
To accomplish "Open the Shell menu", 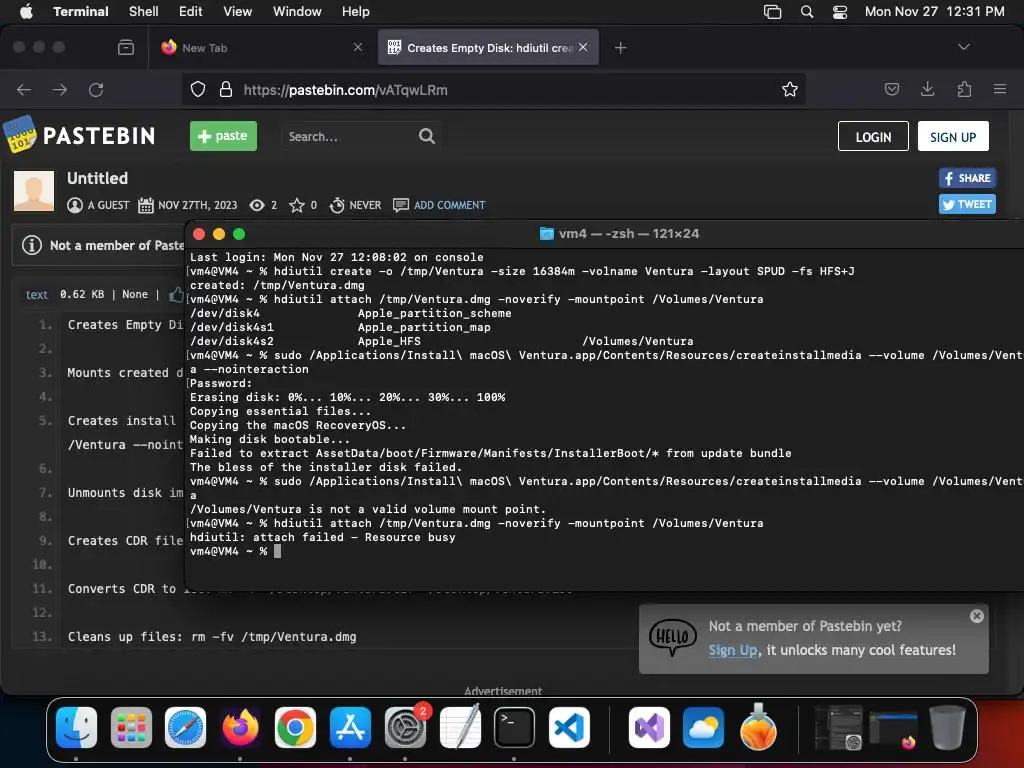I will click(143, 11).
